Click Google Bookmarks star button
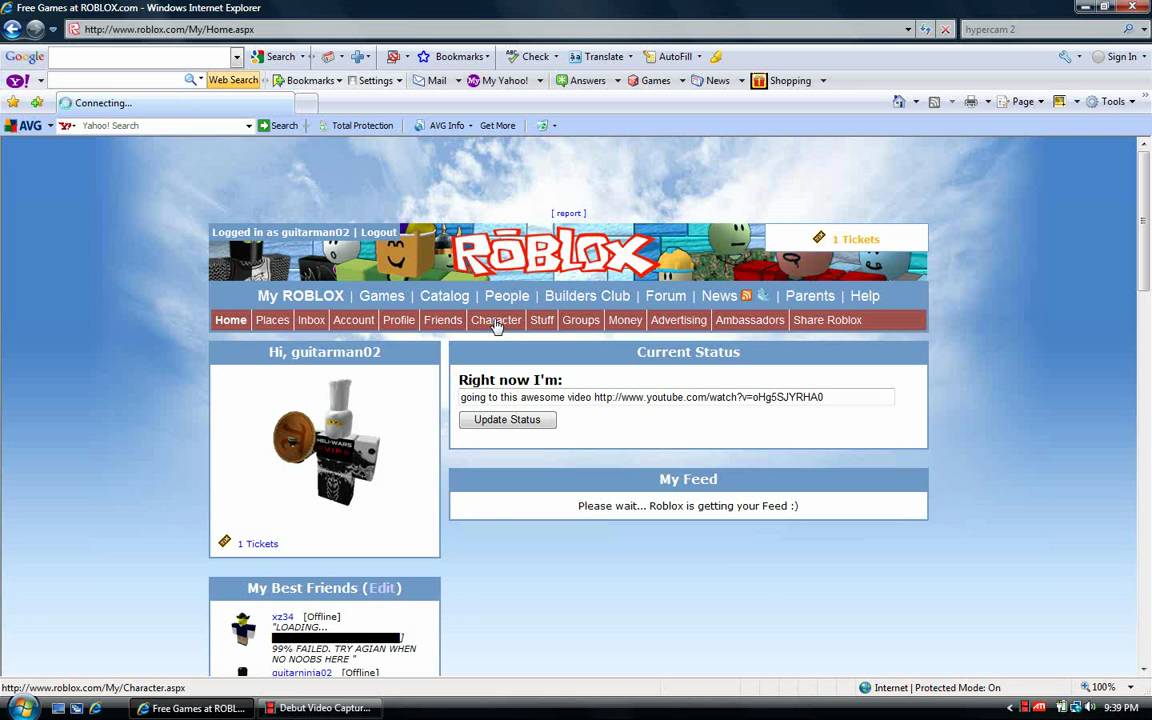Screen dimensions: 1152x720 [x=453, y=57]
